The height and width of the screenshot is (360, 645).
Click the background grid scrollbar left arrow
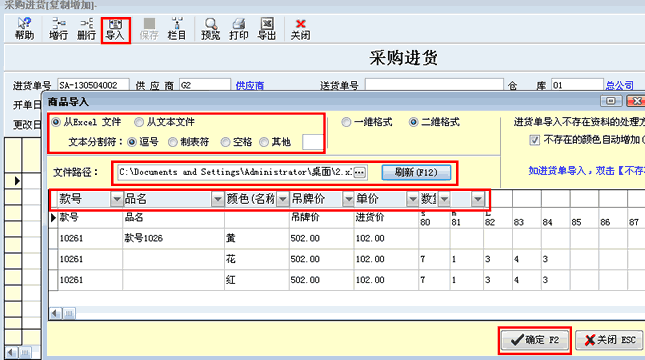point(12,353)
